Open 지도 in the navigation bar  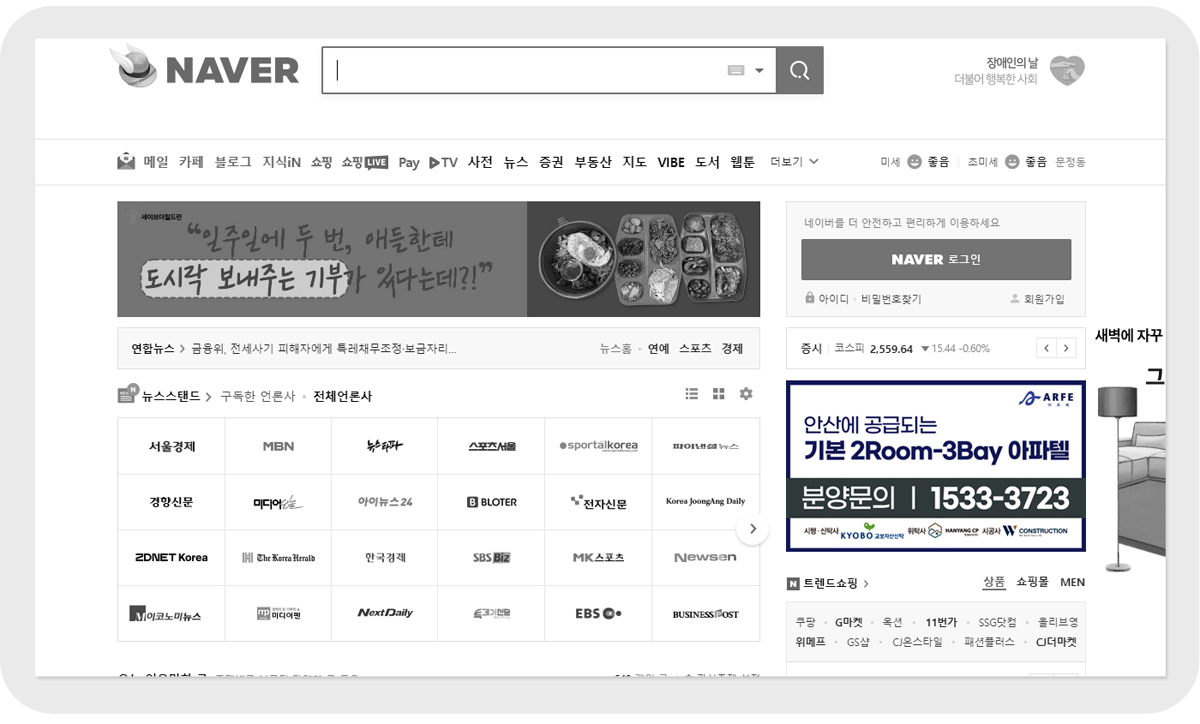tap(635, 162)
